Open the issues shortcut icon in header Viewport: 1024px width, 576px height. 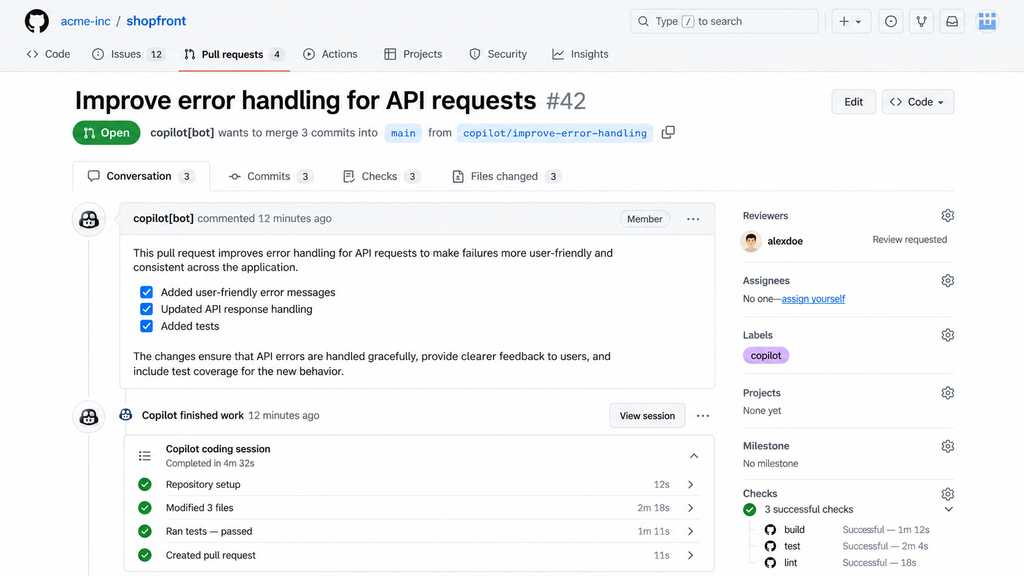tap(891, 22)
